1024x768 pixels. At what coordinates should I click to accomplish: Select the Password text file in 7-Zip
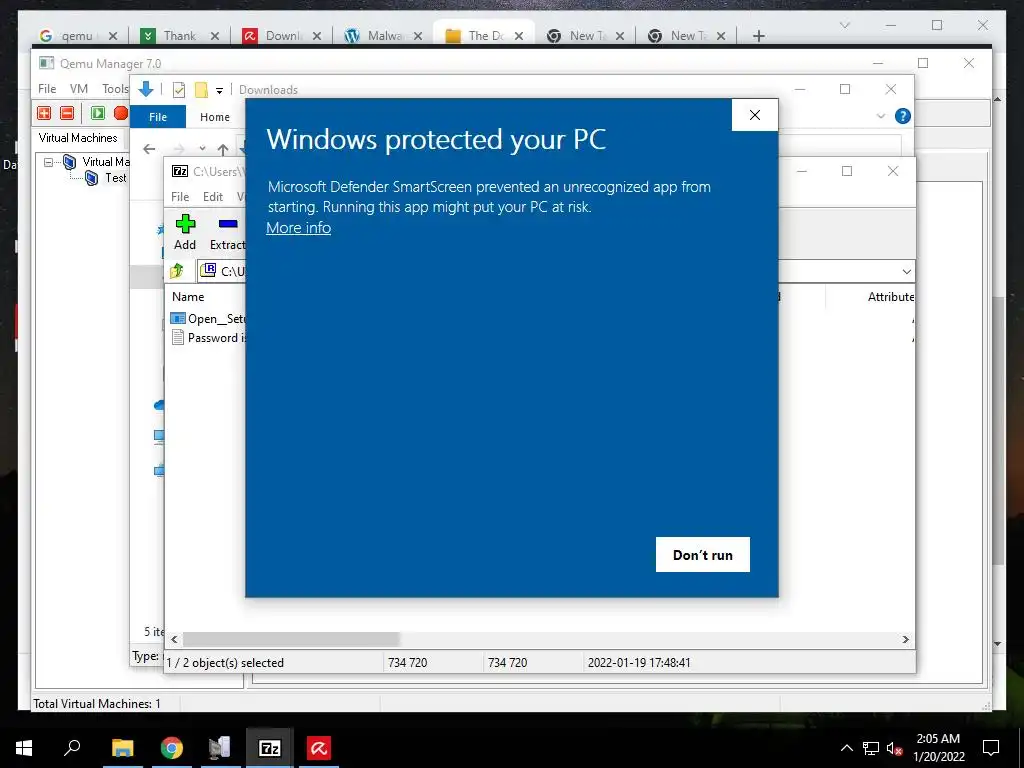tap(208, 338)
